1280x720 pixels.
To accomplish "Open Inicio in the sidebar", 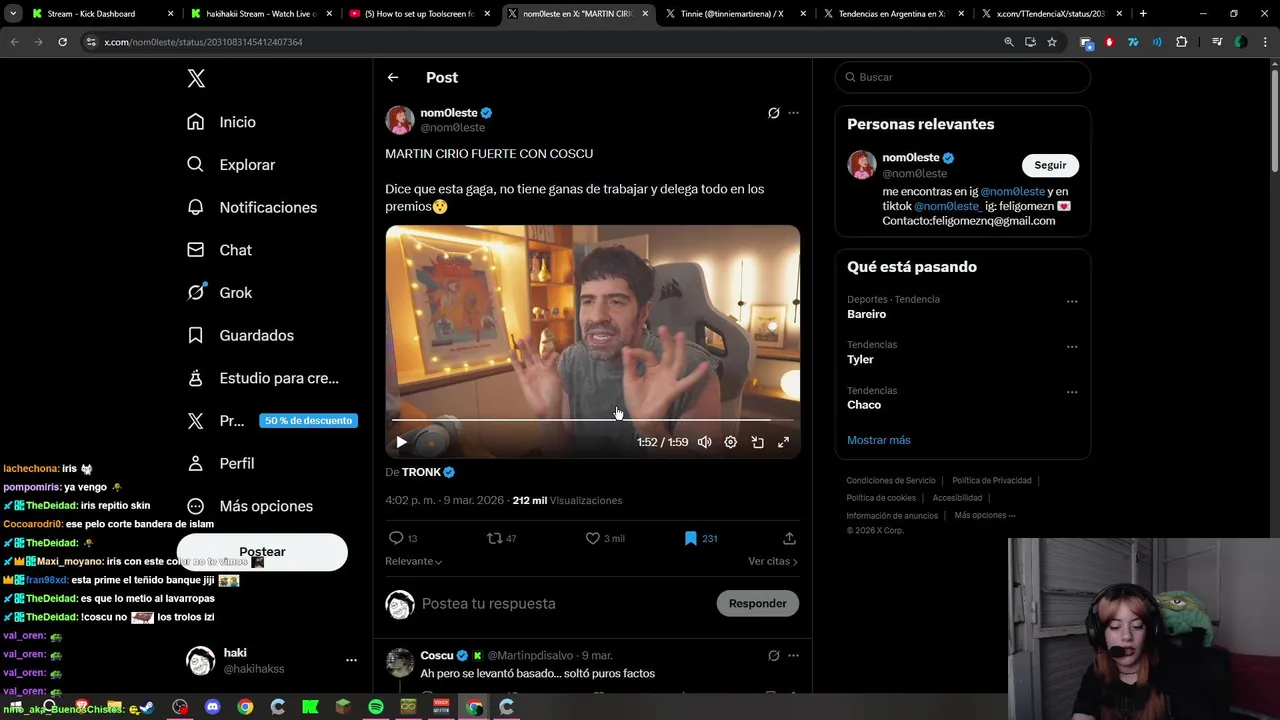I will coord(221,122).
